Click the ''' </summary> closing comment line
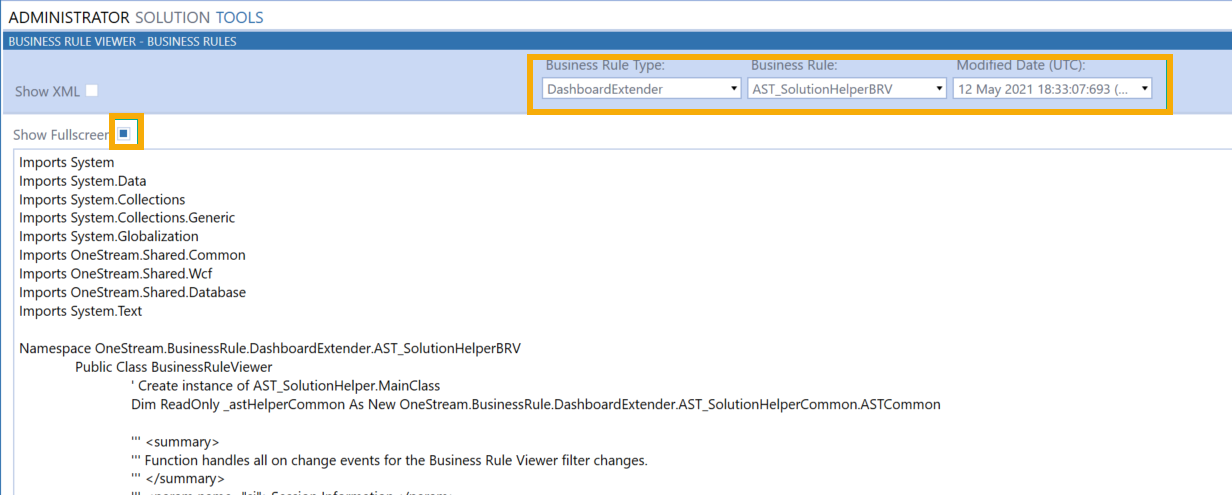This screenshot has height=495, width=1232. [x=178, y=479]
